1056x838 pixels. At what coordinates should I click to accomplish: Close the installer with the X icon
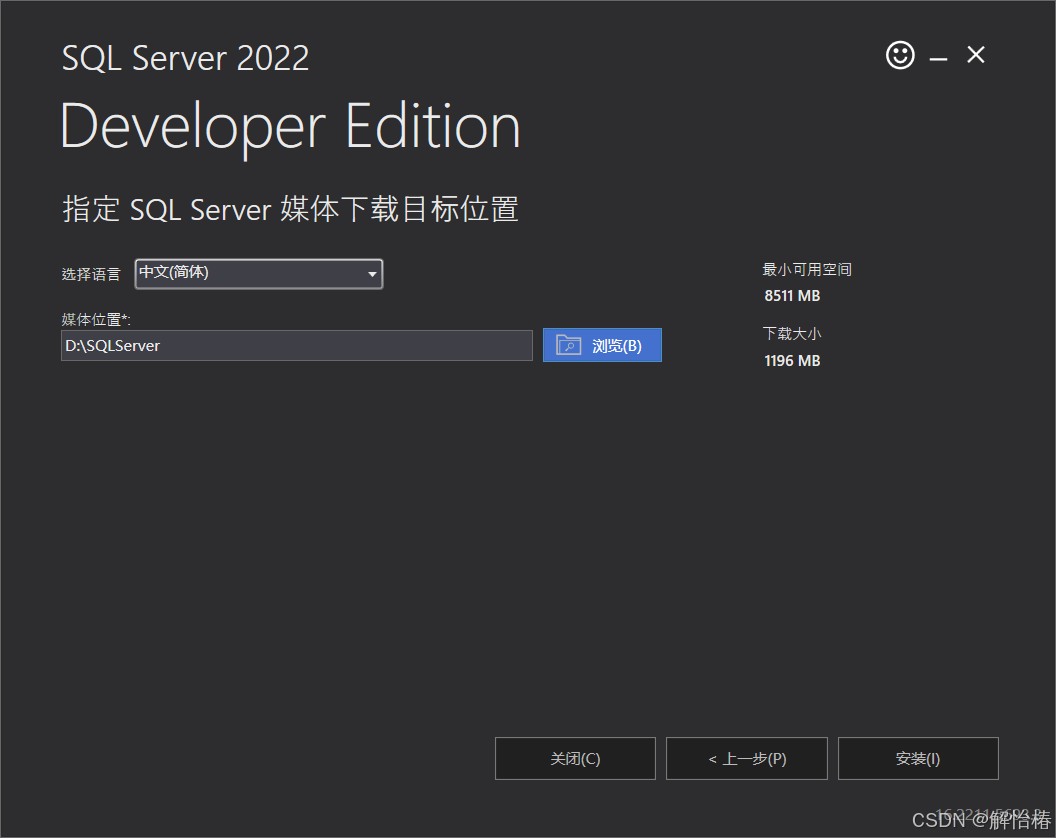point(976,55)
